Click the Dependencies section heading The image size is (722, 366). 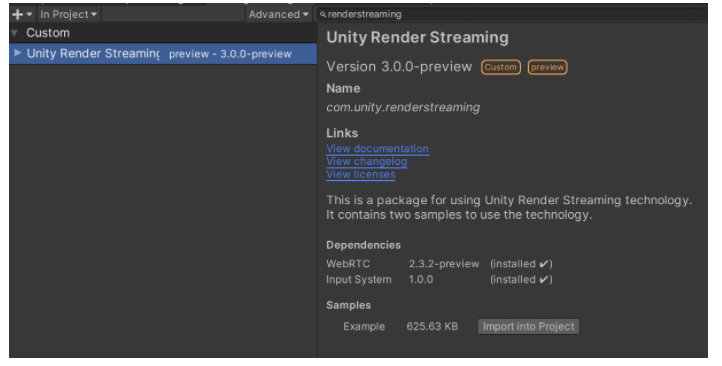click(x=363, y=245)
